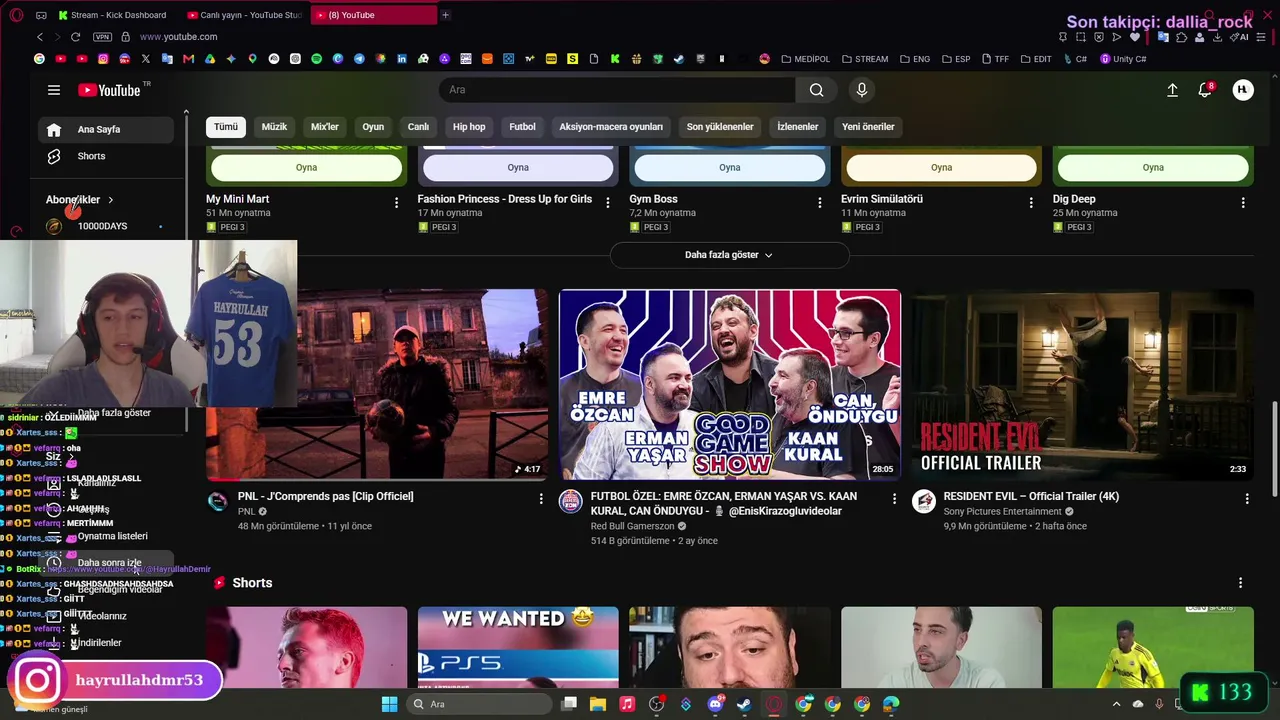Image resolution: width=1280 pixels, height=720 pixels.
Task: Open the Resident Evil trailer thumbnail
Action: point(1083,385)
